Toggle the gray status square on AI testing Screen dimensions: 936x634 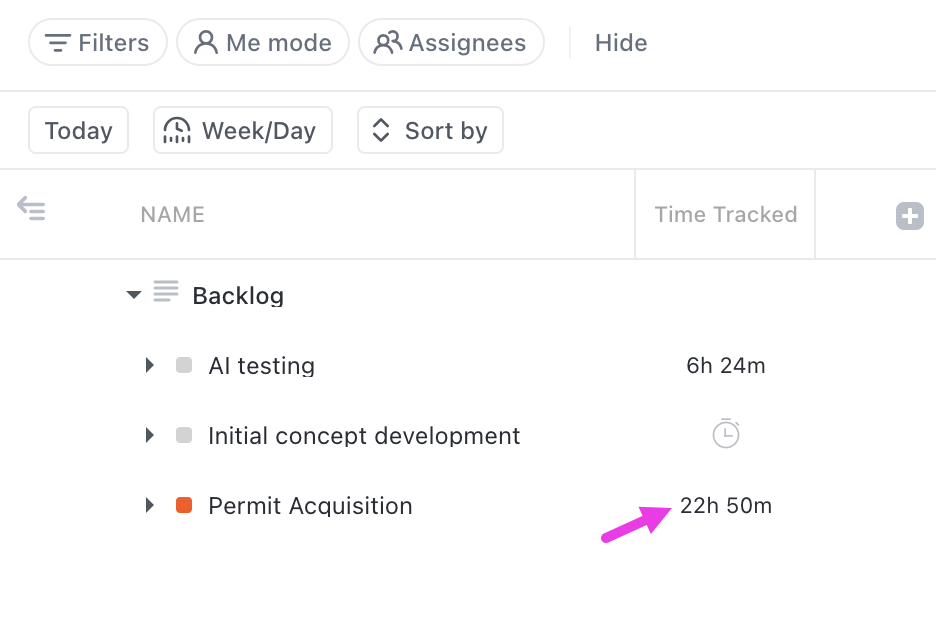[x=183, y=365]
